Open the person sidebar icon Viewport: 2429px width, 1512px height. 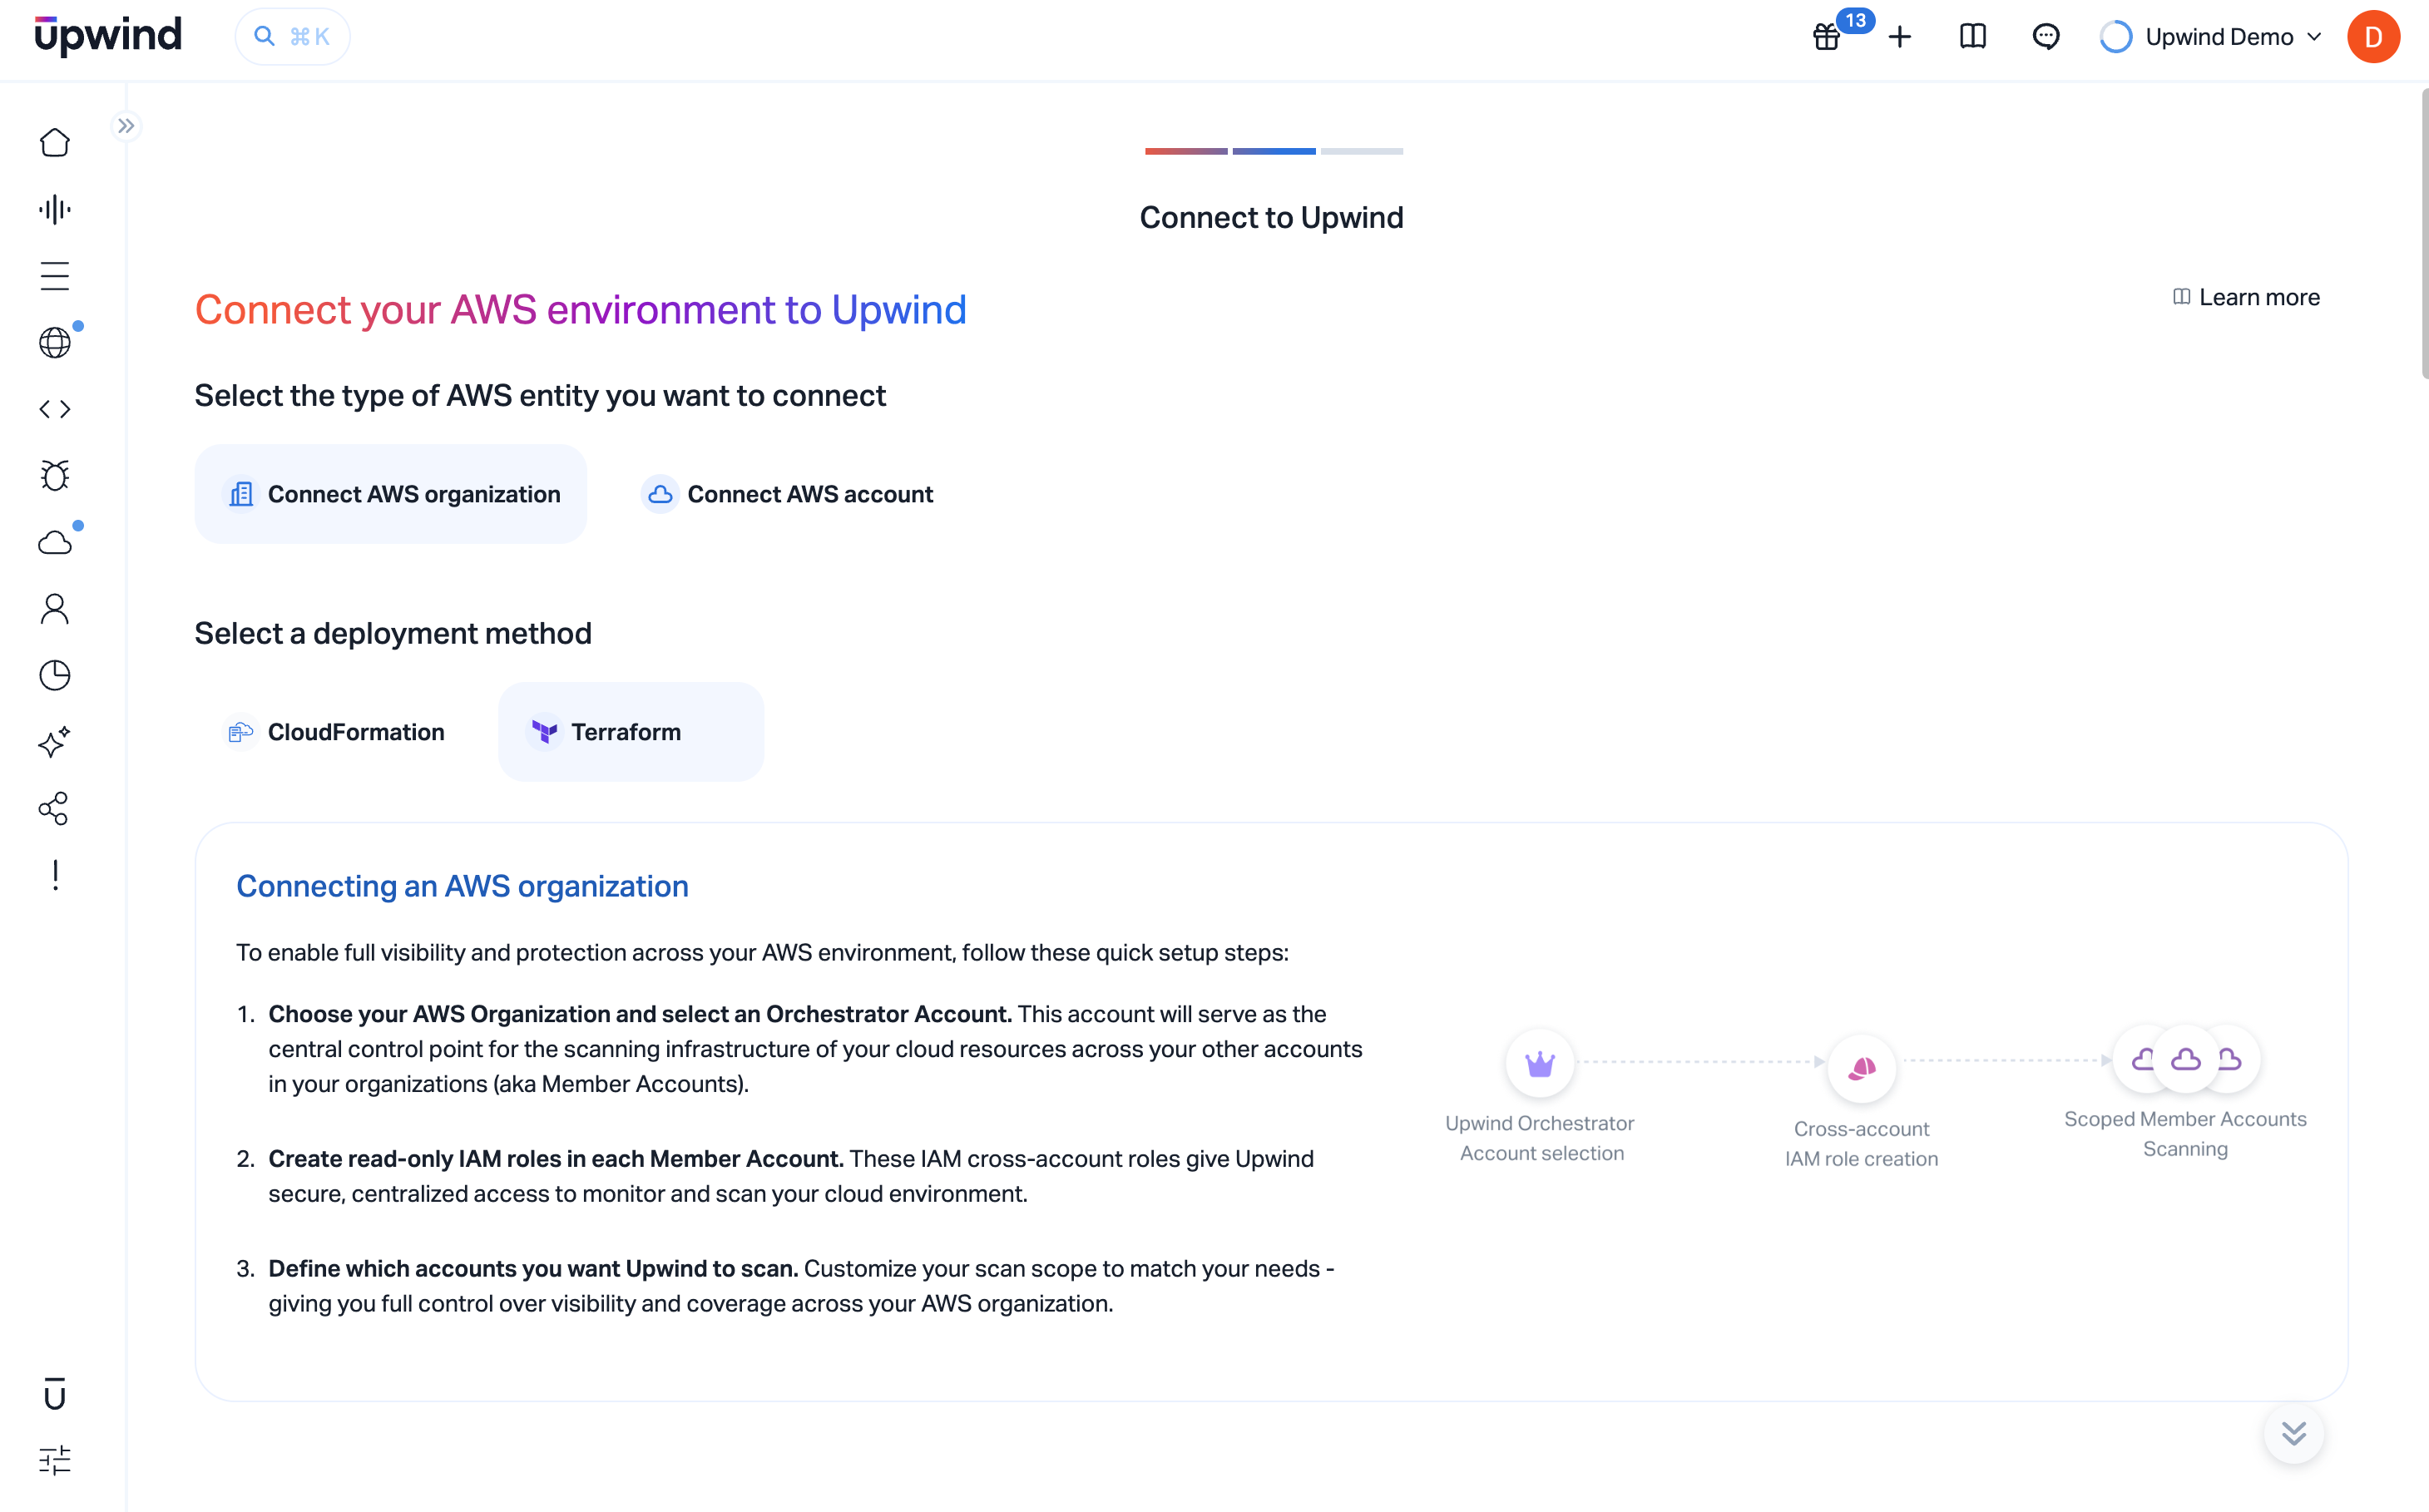[x=55, y=609]
